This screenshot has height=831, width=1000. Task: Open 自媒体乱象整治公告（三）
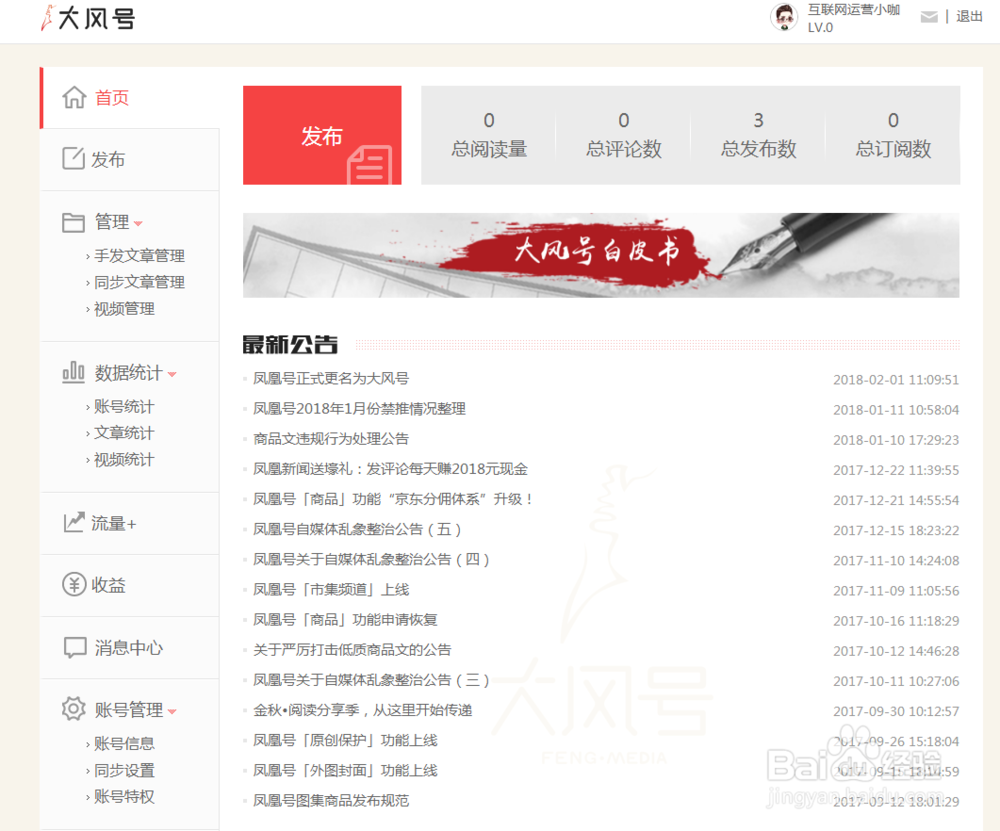pyautogui.click(x=371, y=680)
